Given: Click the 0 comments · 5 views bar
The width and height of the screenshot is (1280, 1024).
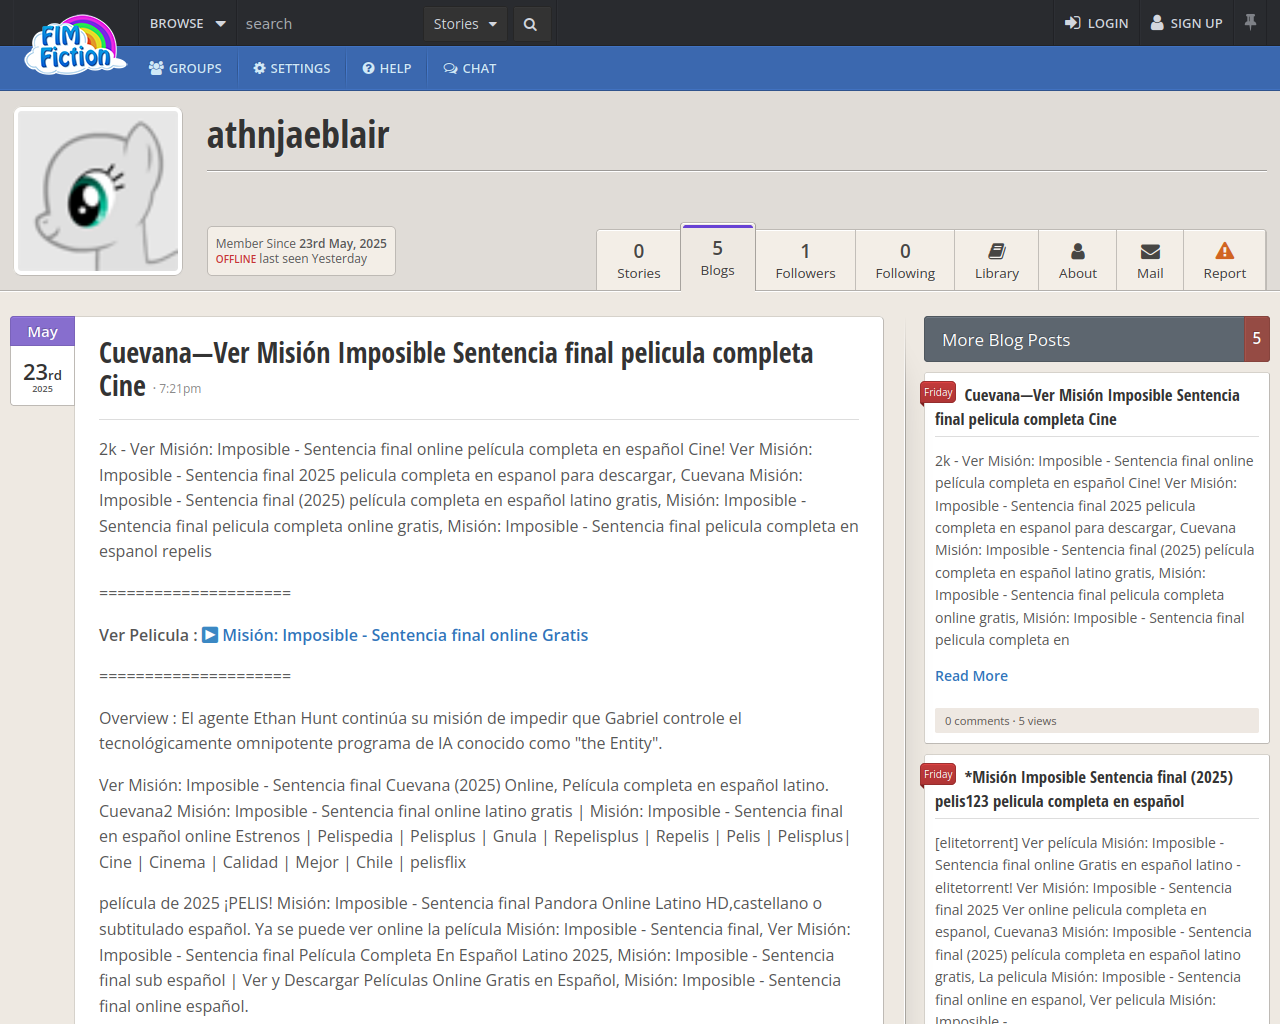Looking at the screenshot, I should click(x=1097, y=721).
